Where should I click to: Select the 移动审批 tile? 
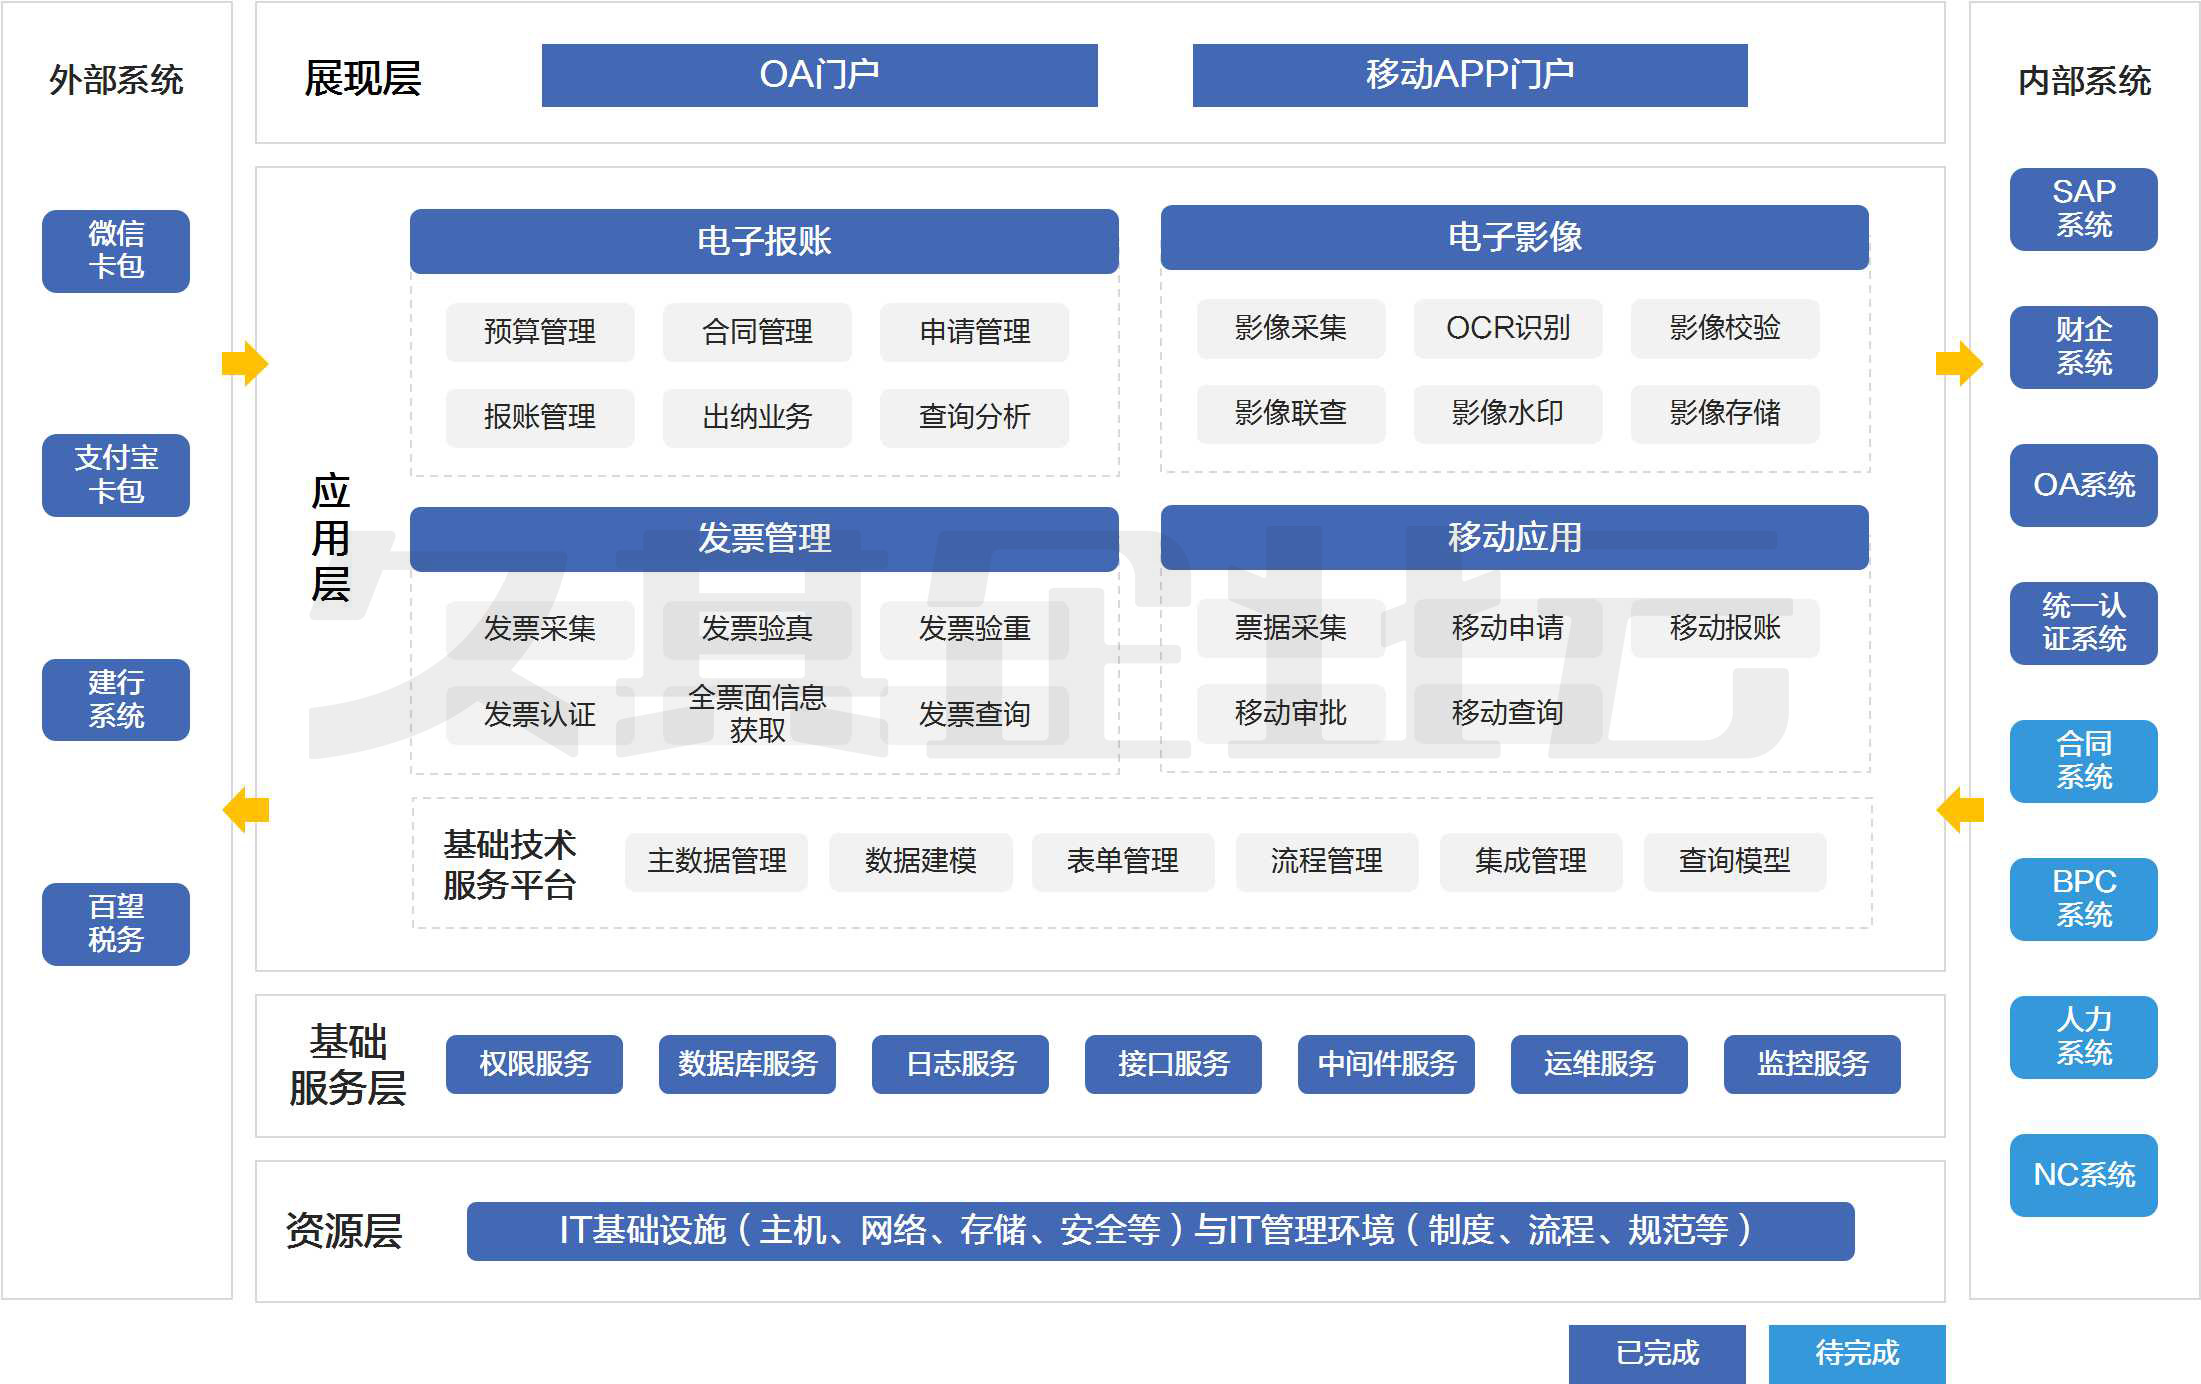(1290, 713)
